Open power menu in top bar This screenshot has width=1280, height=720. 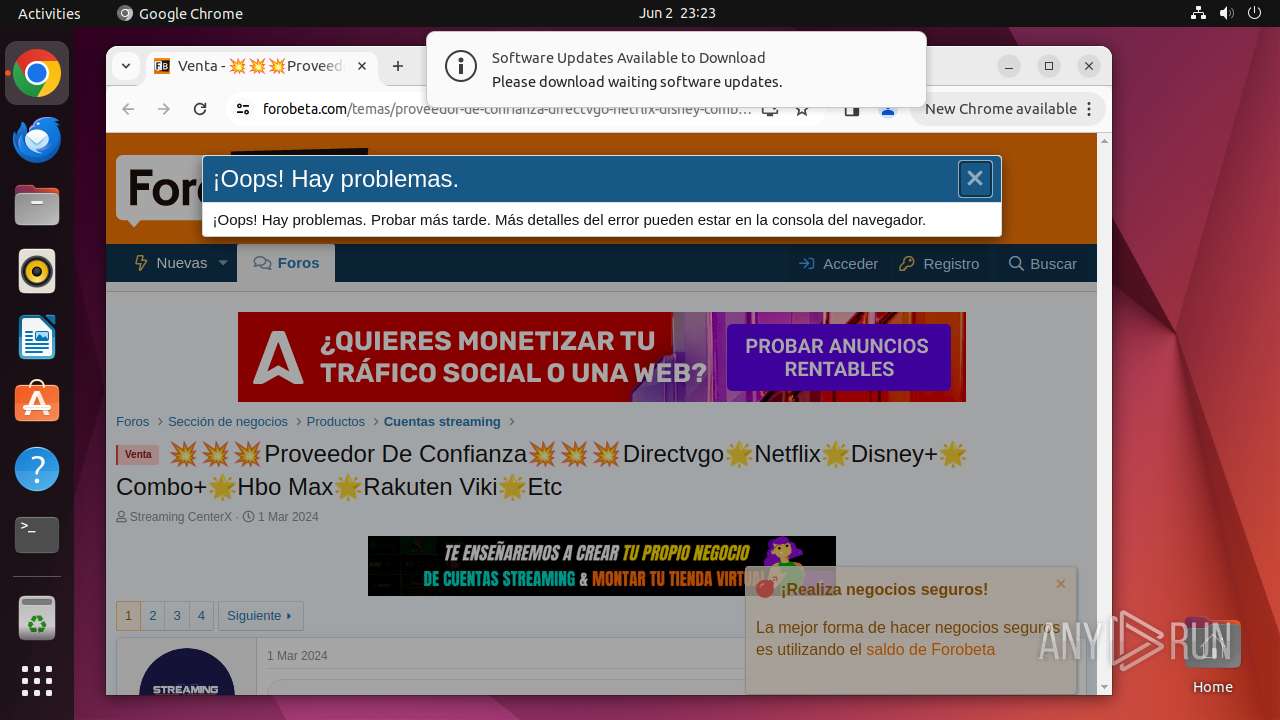click(x=1254, y=13)
